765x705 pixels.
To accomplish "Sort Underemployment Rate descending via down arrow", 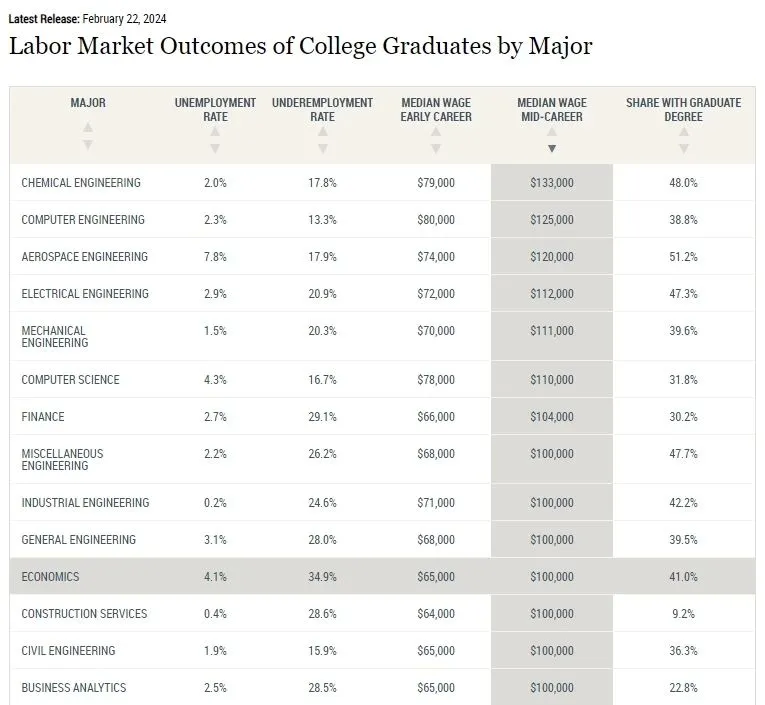I will [322, 149].
